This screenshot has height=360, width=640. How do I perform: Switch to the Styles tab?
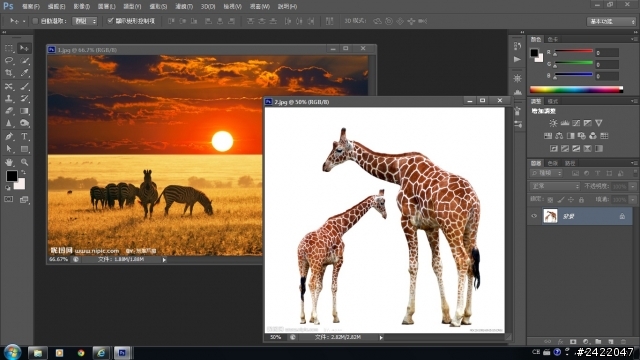[x=553, y=101]
